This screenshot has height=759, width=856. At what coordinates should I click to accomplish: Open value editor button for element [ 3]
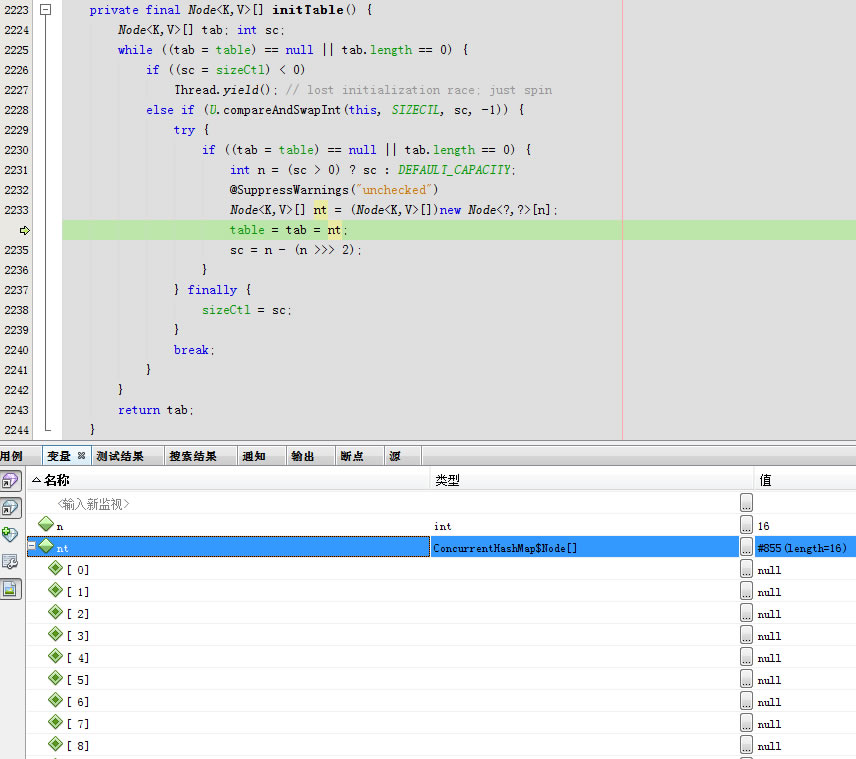pos(746,635)
